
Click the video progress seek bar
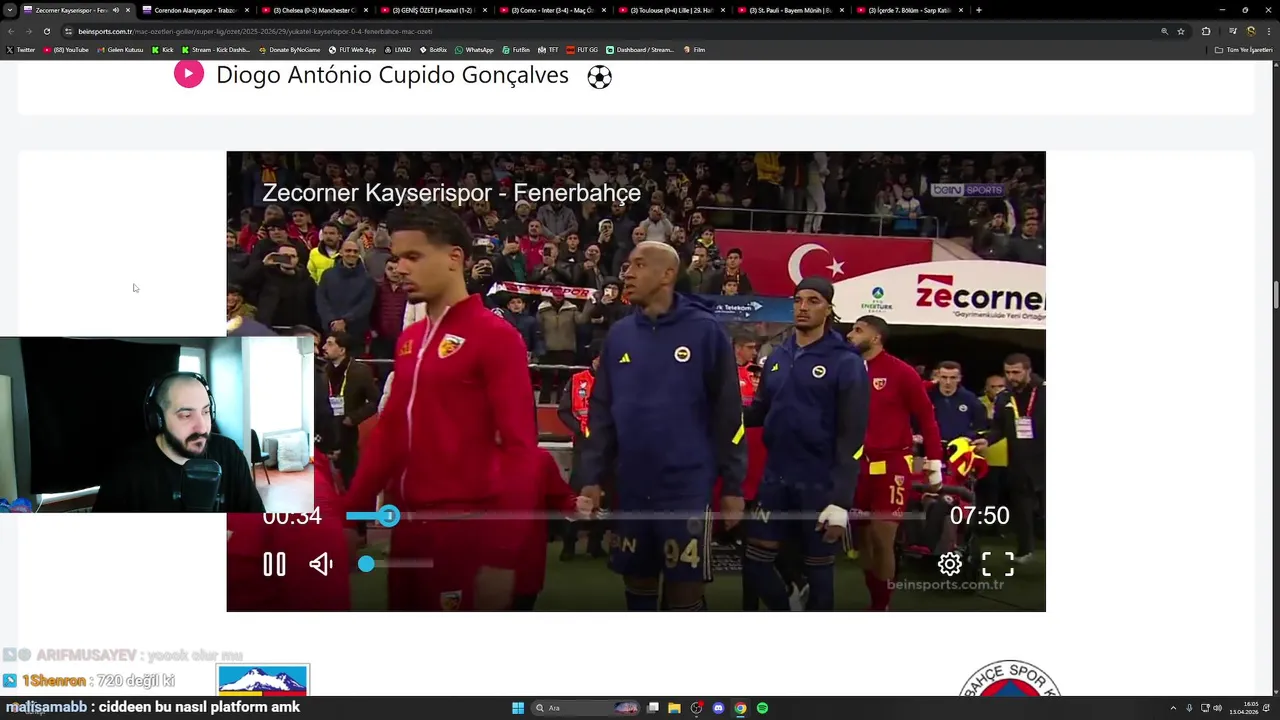(x=635, y=516)
